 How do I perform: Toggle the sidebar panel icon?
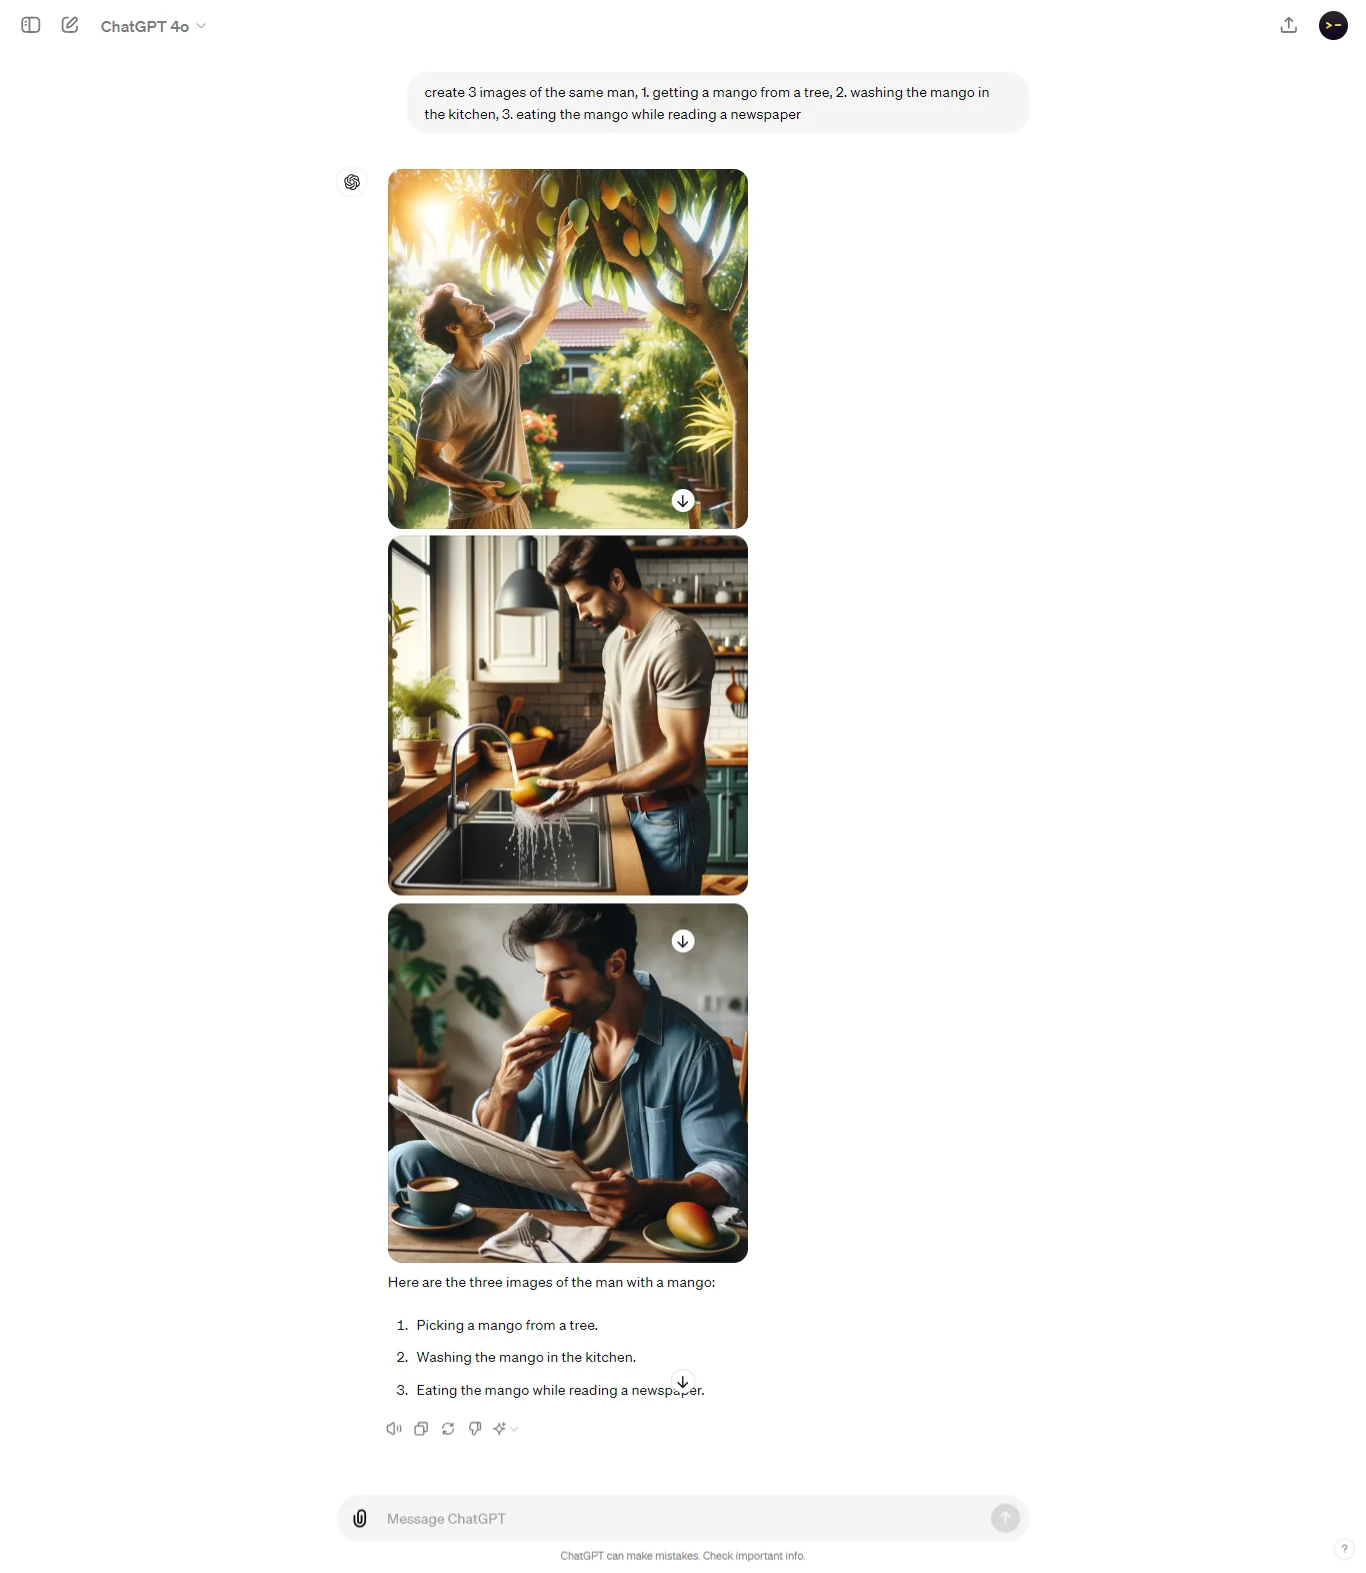[x=31, y=25]
